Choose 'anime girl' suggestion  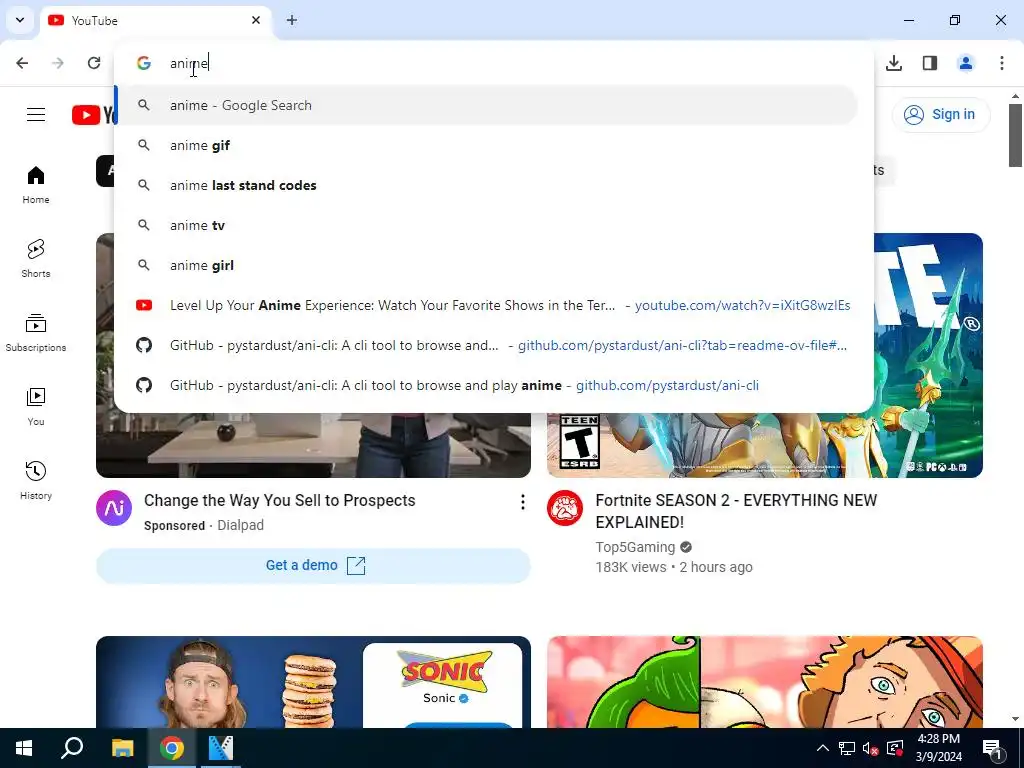[x=486, y=265]
